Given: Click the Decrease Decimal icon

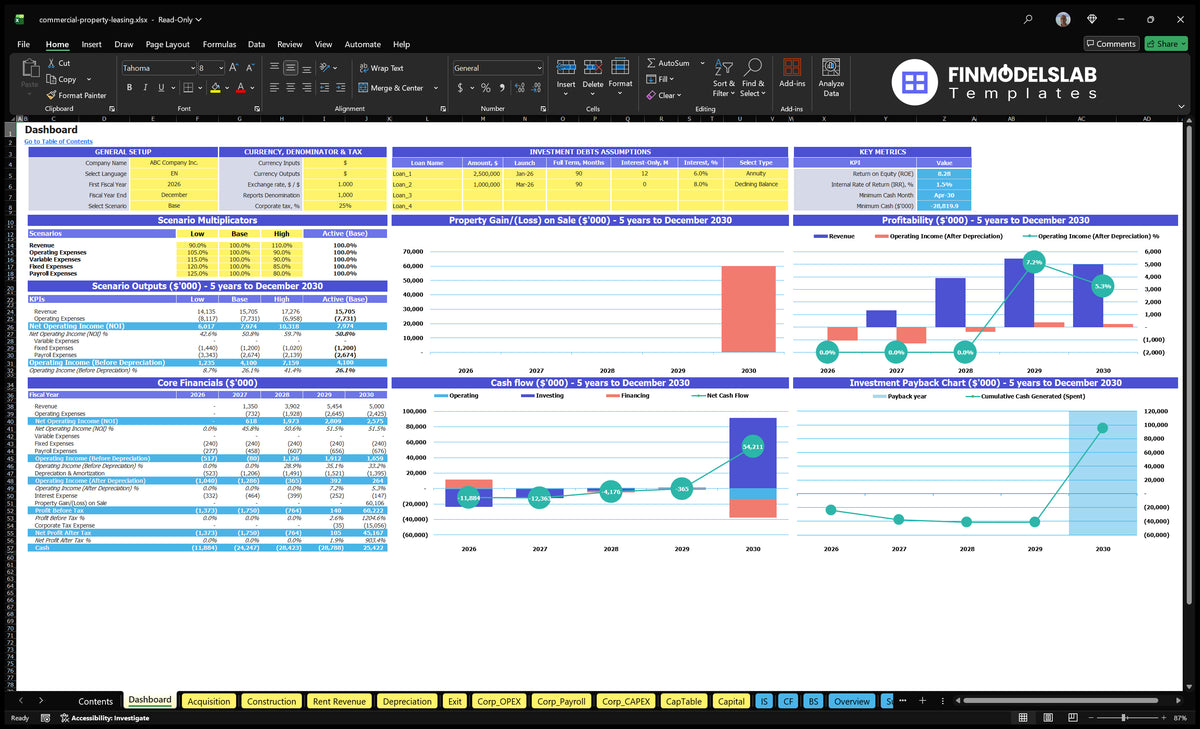Looking at the screenshot, I should point(535,88).
